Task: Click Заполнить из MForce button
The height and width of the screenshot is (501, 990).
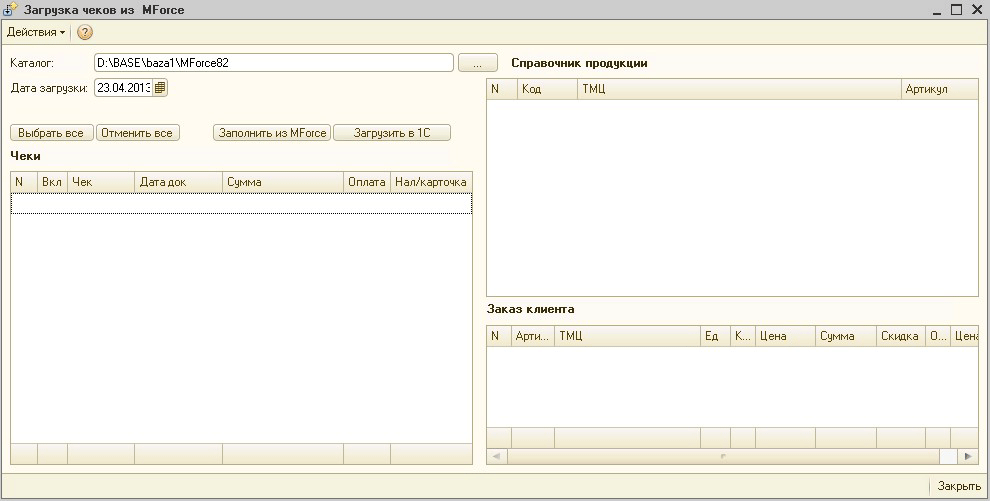Action: coord(272,133)
